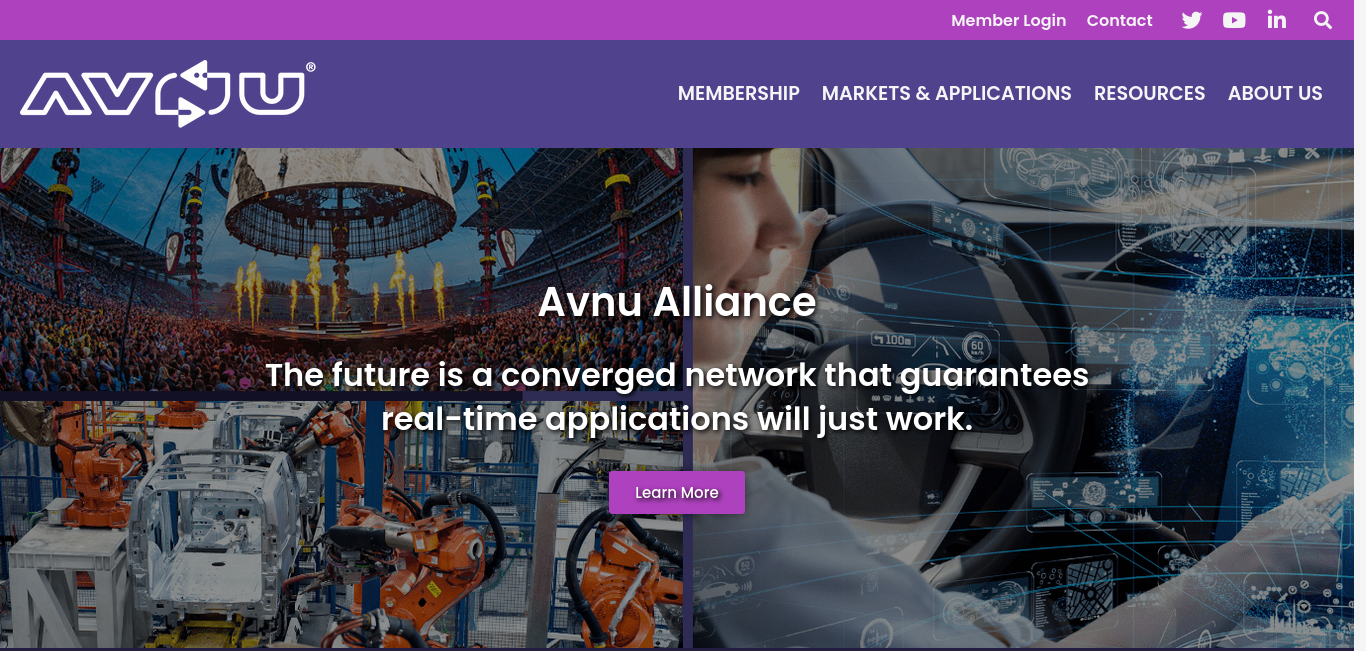Select the driver at steering wheel image
Image resolution: width=1366 pixels, height=651 pixels.
coord(1024,399)
